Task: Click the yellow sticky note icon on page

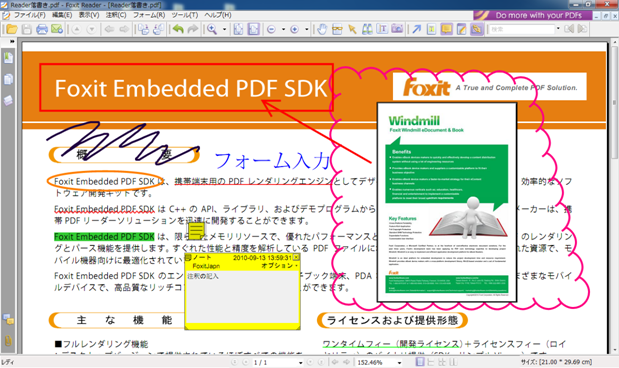Action: (x=196, y=231)
